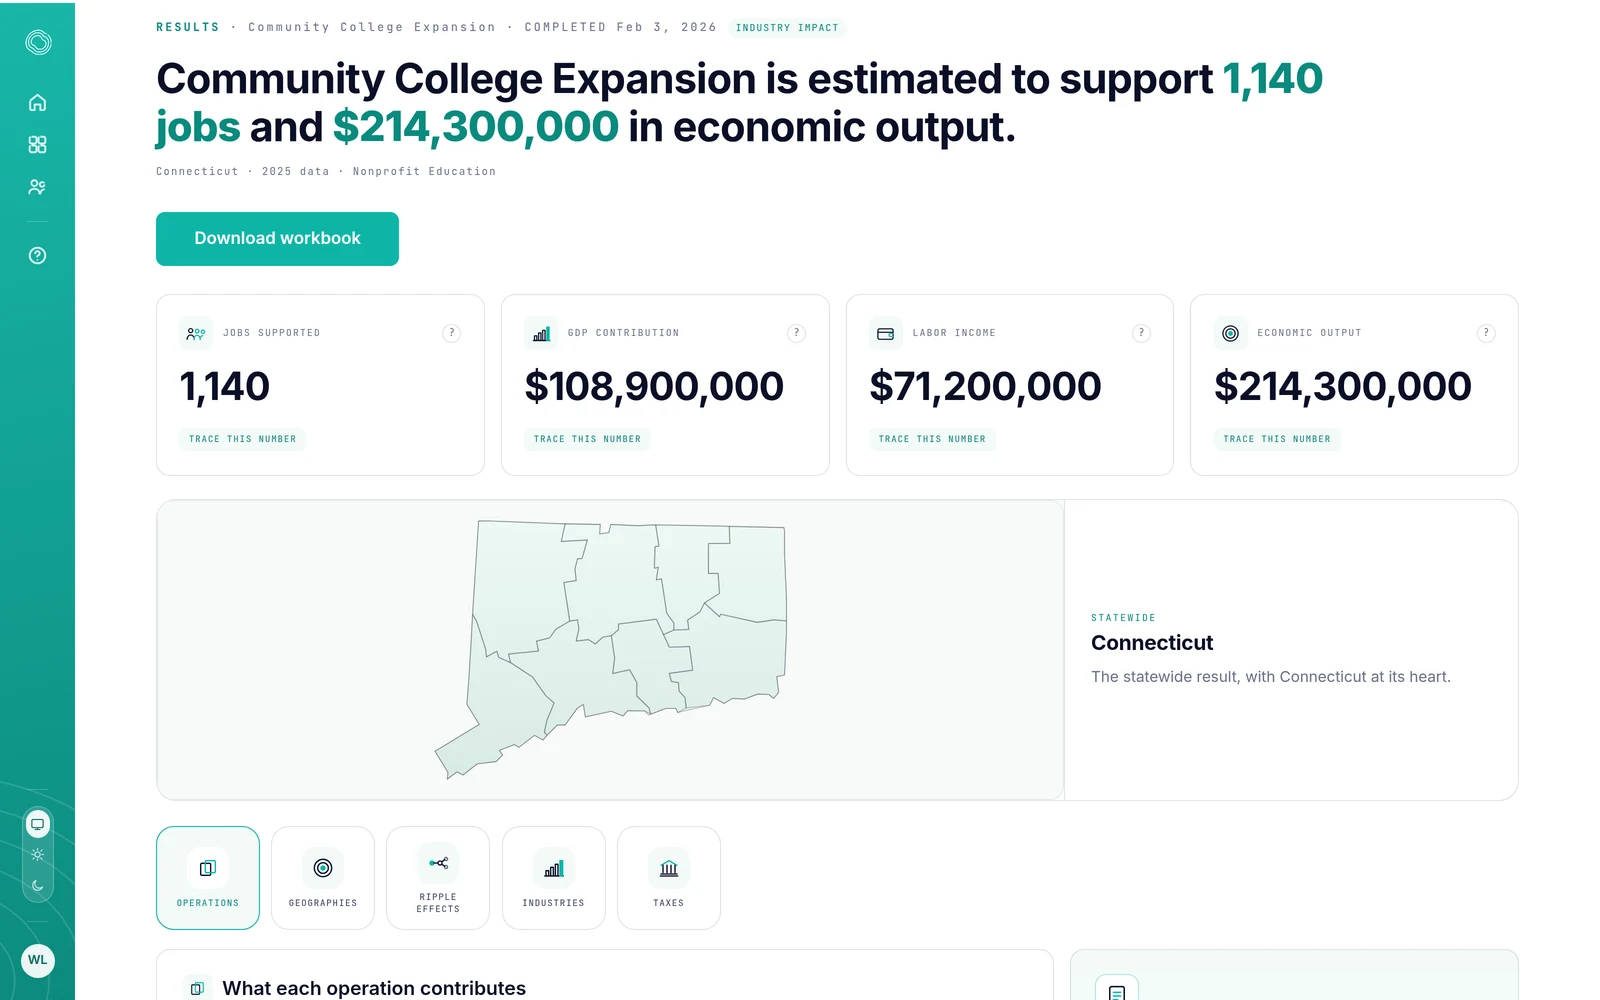Trace this number under Jobs Supported
This screenshot has width=1600, height=1000.
coord(242,439)
